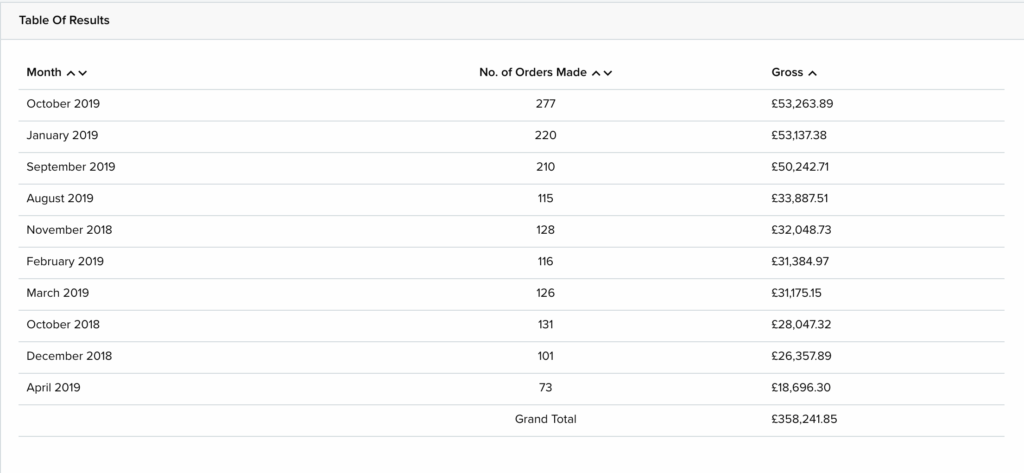
Task: Select the October 2019 row
Action: click(511, 105)
